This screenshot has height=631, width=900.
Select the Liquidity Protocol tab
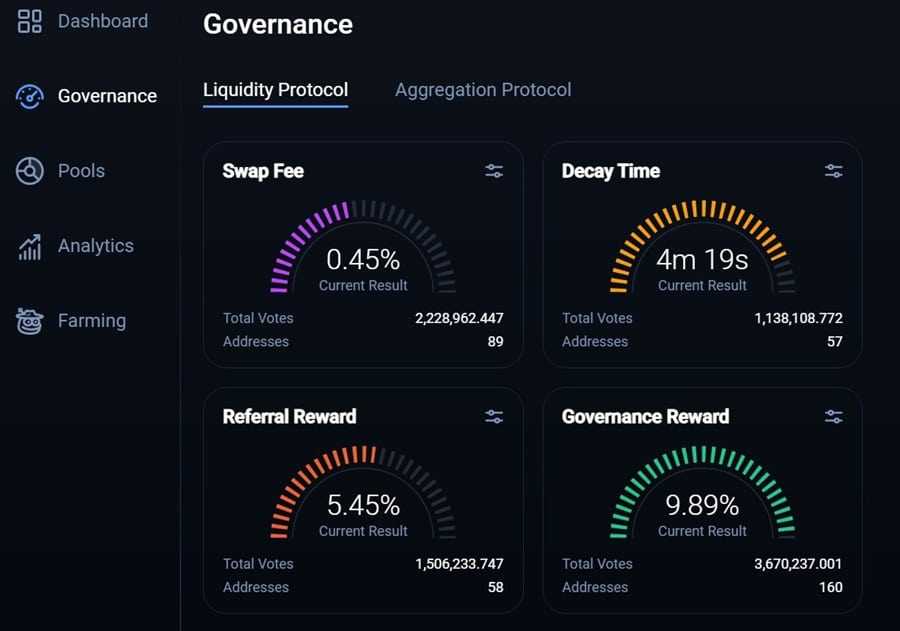275,90
